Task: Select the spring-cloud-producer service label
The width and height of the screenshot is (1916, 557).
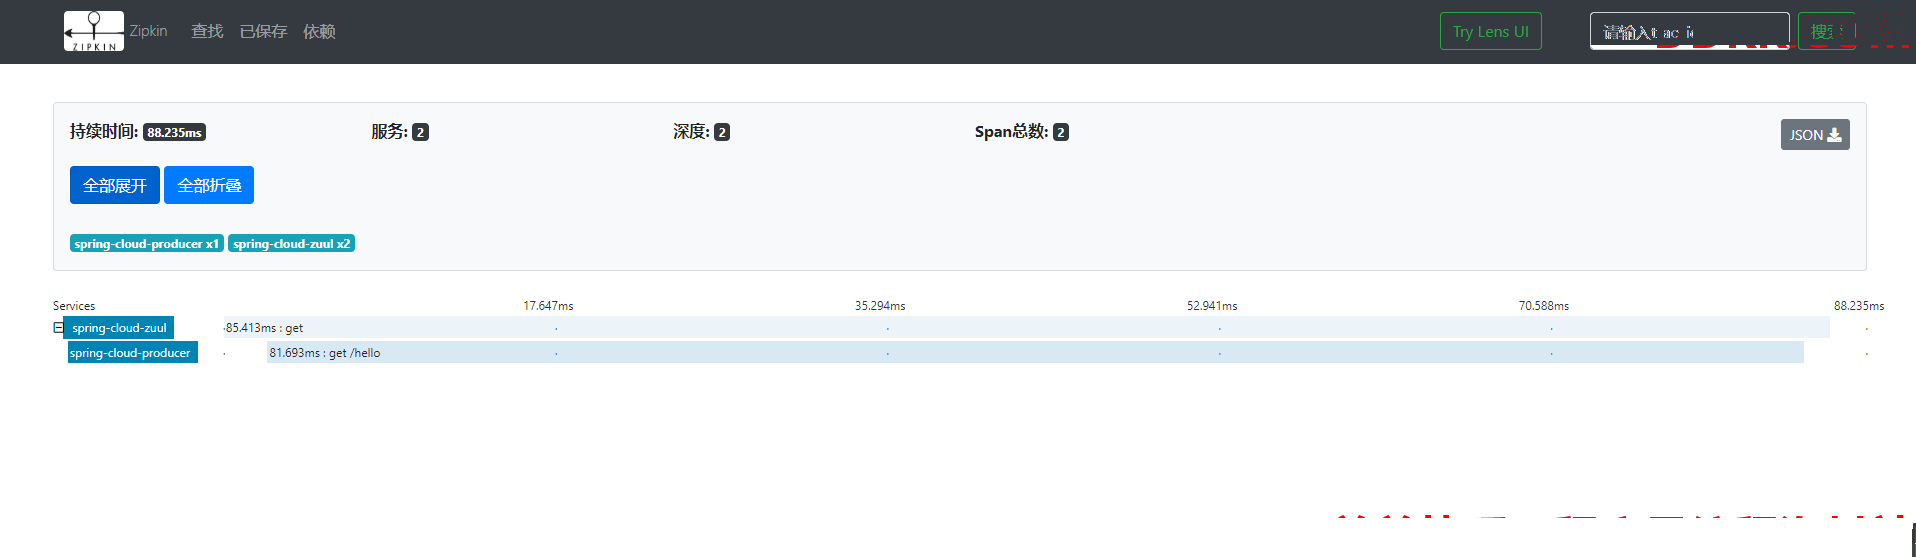Action: point(132,353)
